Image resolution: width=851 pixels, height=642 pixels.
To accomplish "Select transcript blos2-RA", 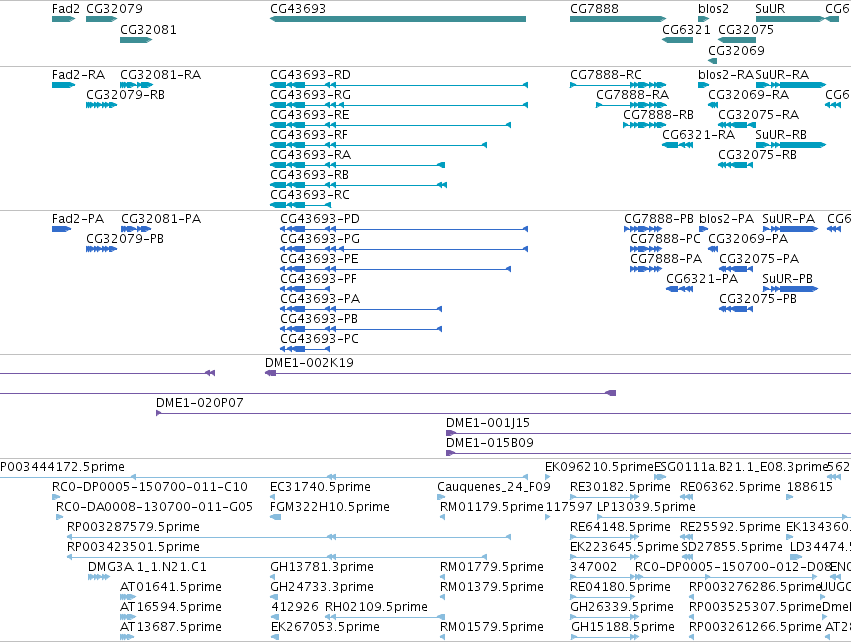I will point(703,85).
